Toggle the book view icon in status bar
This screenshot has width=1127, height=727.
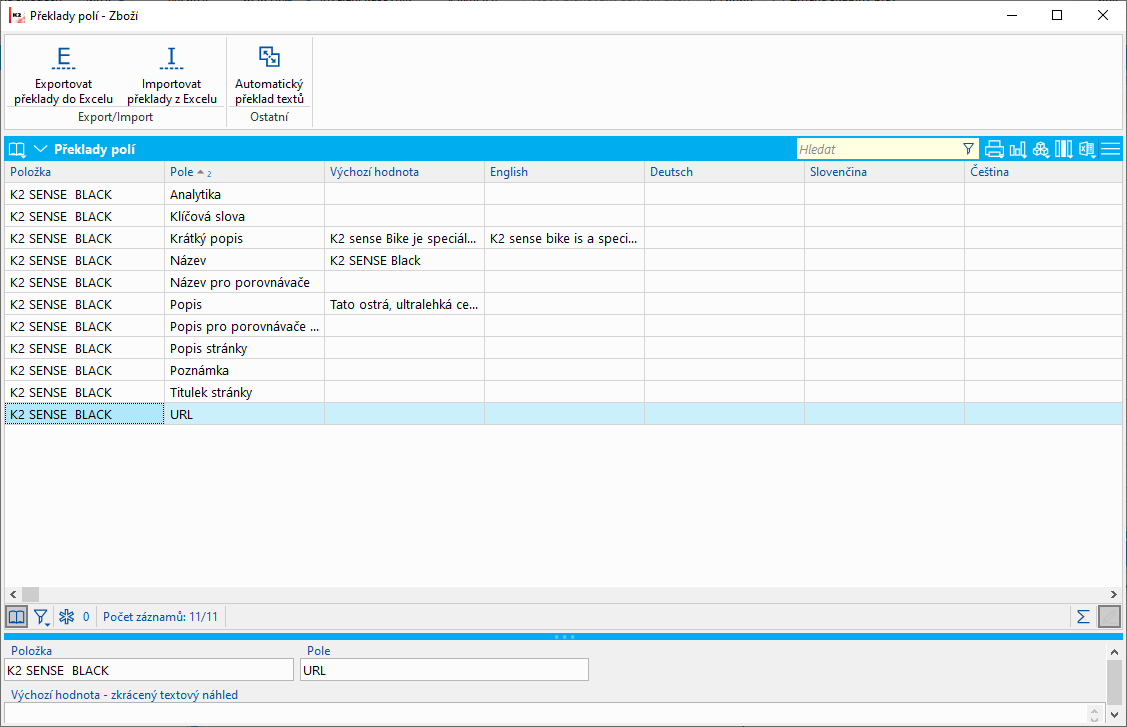(x=17, y=616)
